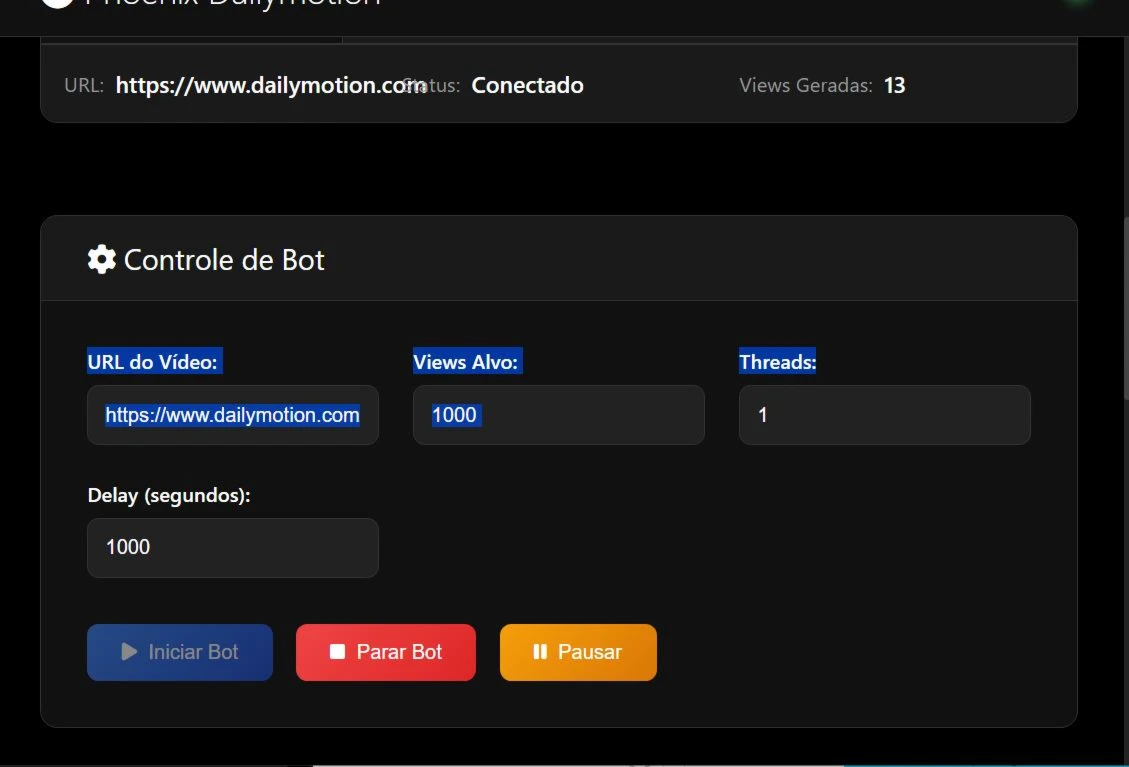Click the URL do Vídeo label
This screenshot has height=767, width=1129.
[153, 362]
